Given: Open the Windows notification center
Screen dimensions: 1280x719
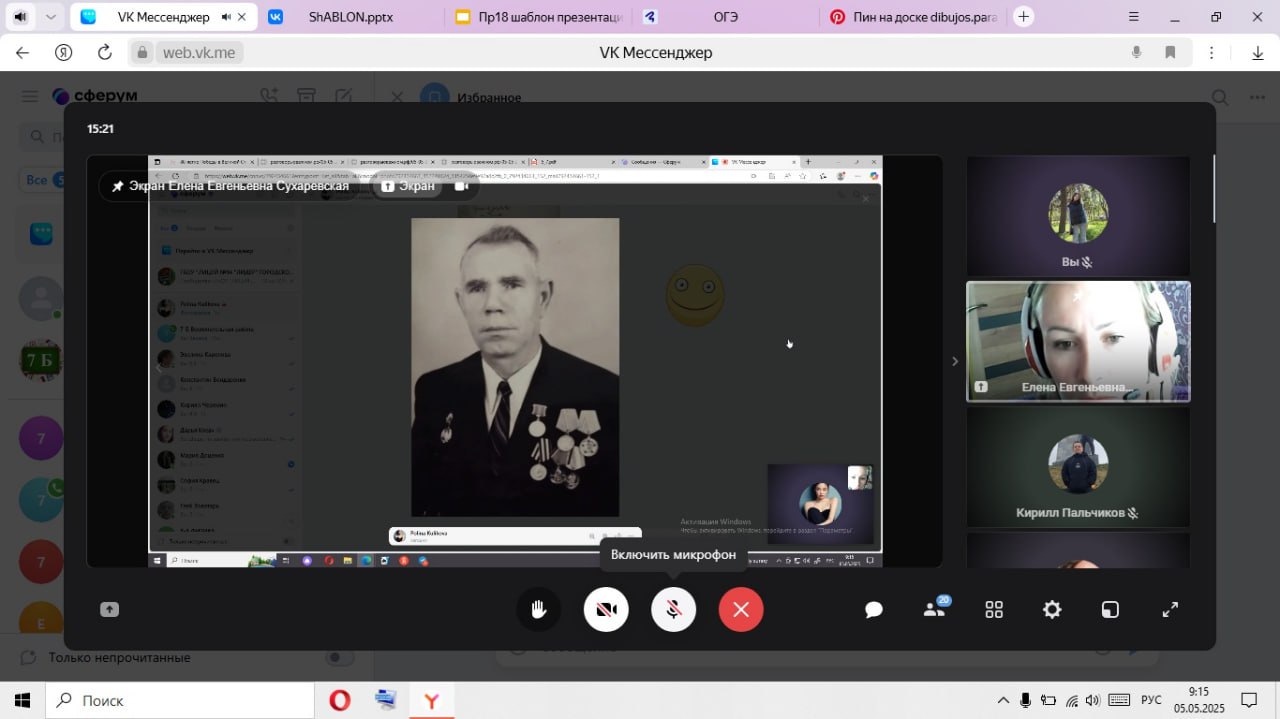Looking at the screenshot, I should coord(1249,700).
